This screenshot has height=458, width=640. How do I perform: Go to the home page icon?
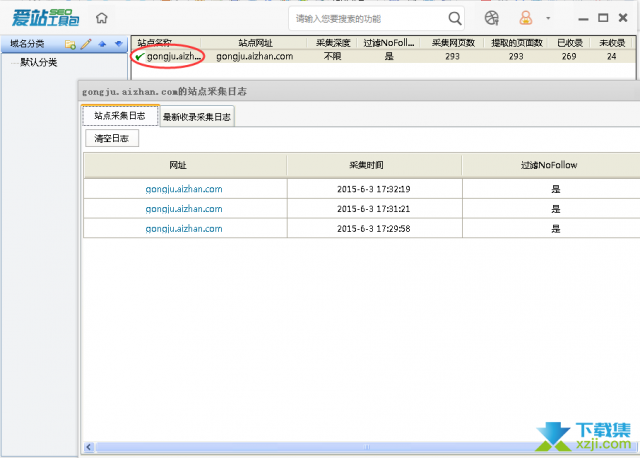102,18
